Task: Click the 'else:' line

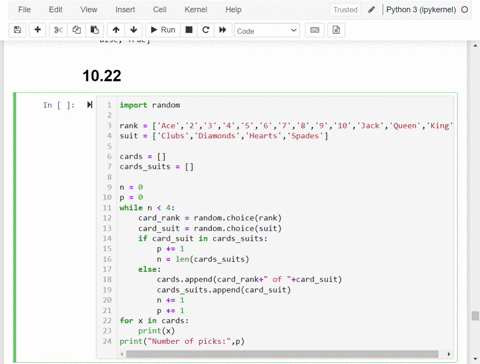Action: [149, 269]
